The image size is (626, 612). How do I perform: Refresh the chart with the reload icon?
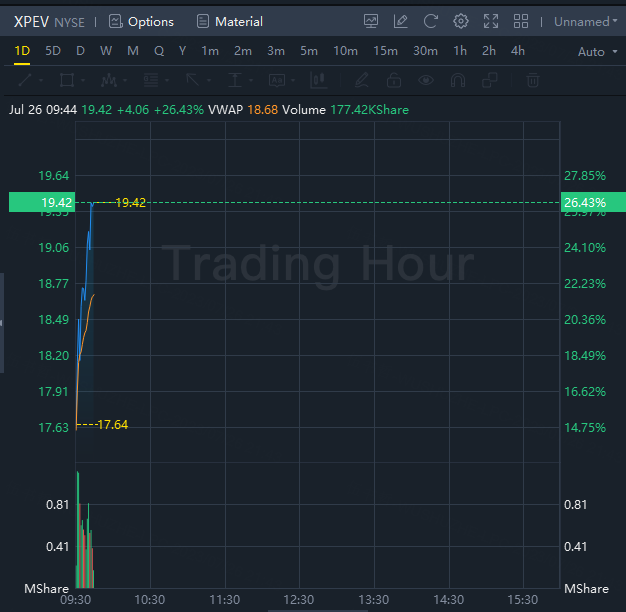click(431, 21)
